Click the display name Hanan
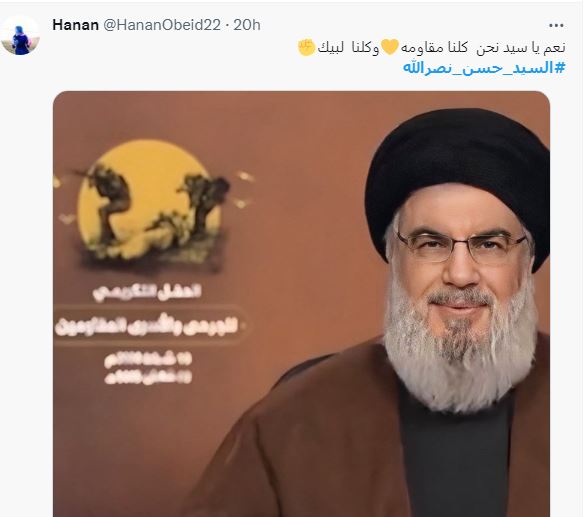The height and width of the screenshot is (517, 584). click(x=75, y=25)
